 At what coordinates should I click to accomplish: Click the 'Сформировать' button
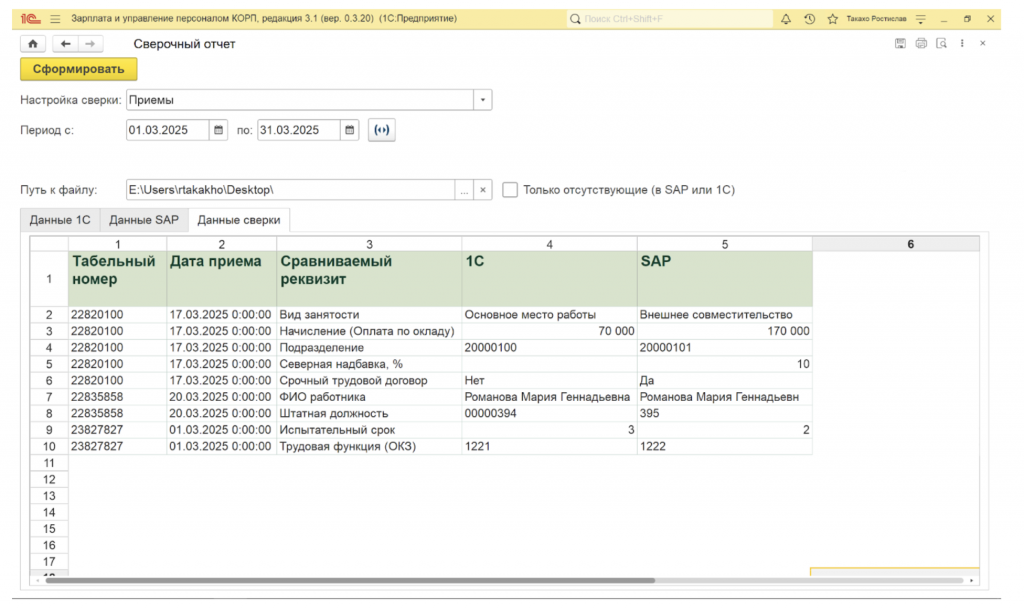tap(78, 69)
